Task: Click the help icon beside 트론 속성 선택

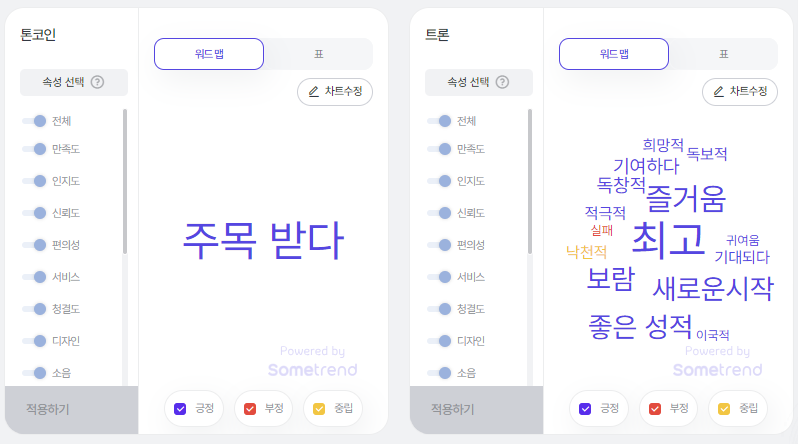Action: (502, 82)
